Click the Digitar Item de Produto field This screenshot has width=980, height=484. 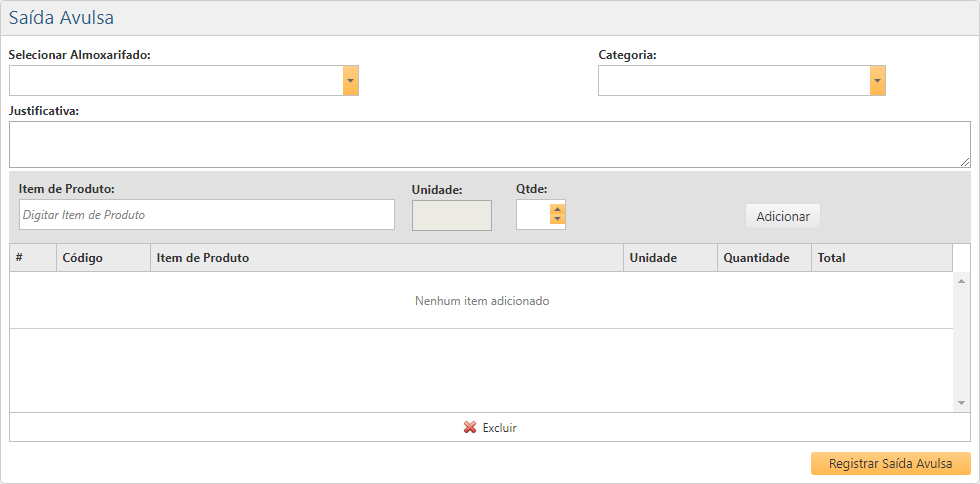[x=207, y=214]
